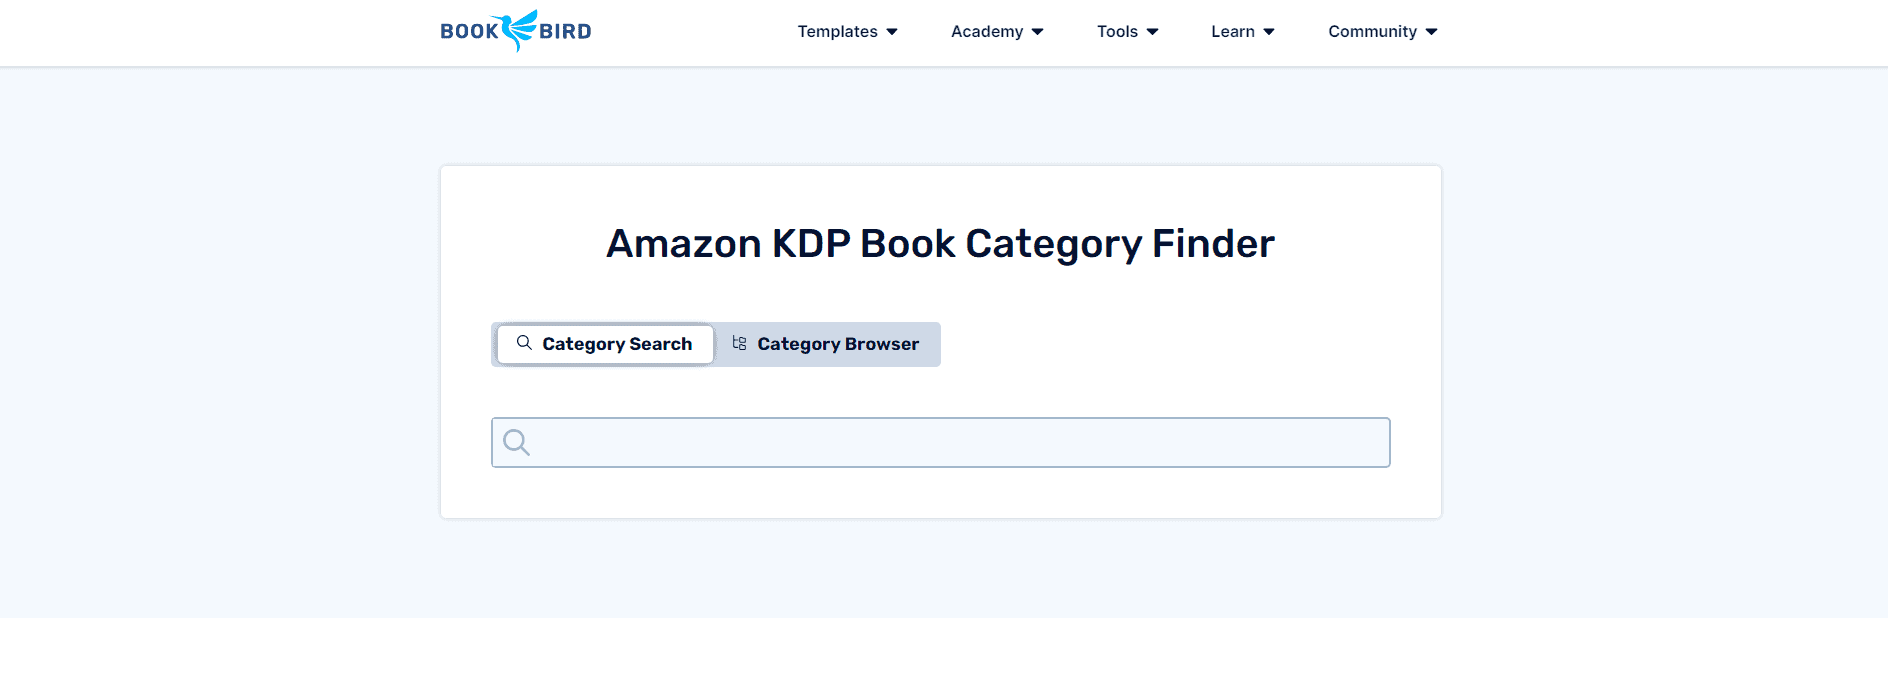Click the Templates menu item
The image size is (1888, 690).
coord(837,31)
